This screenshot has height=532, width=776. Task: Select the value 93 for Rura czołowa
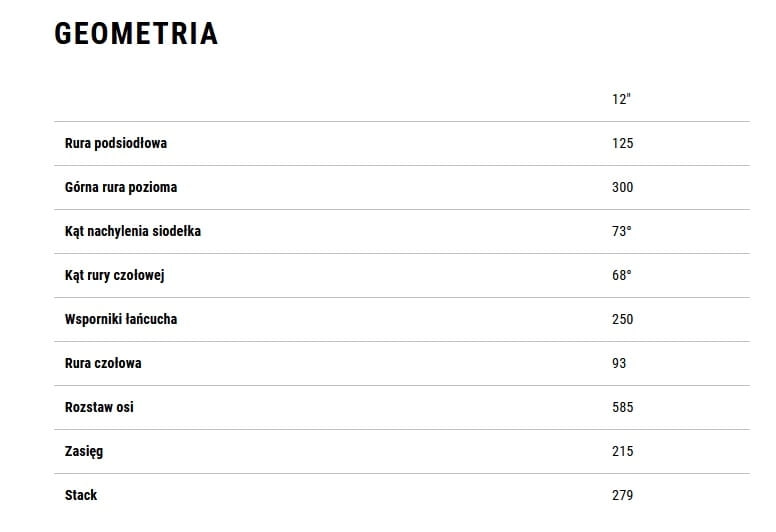(x=619, y=363)
